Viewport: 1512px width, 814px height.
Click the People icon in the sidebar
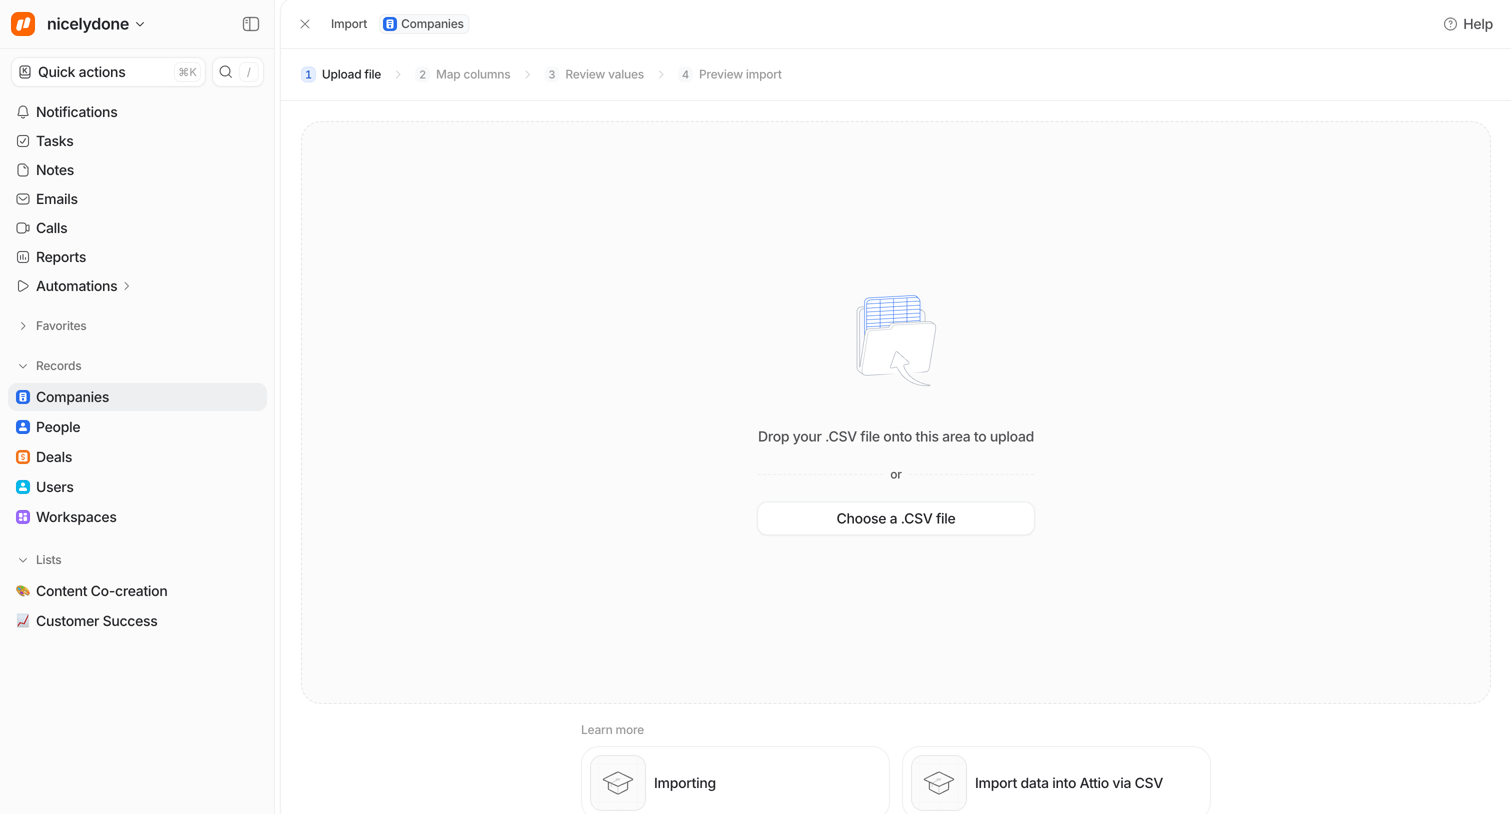23,427
